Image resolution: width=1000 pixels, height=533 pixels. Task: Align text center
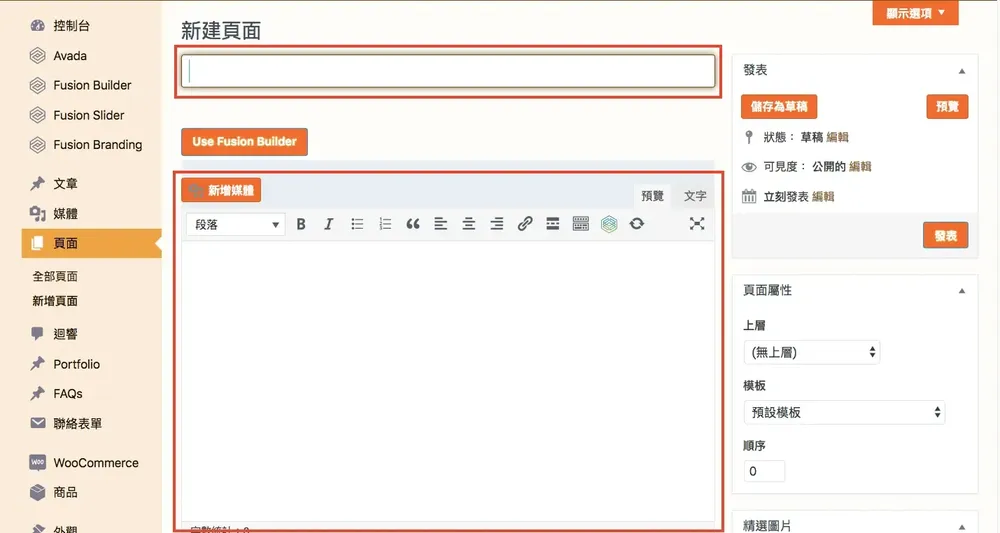tap(469, 224)
